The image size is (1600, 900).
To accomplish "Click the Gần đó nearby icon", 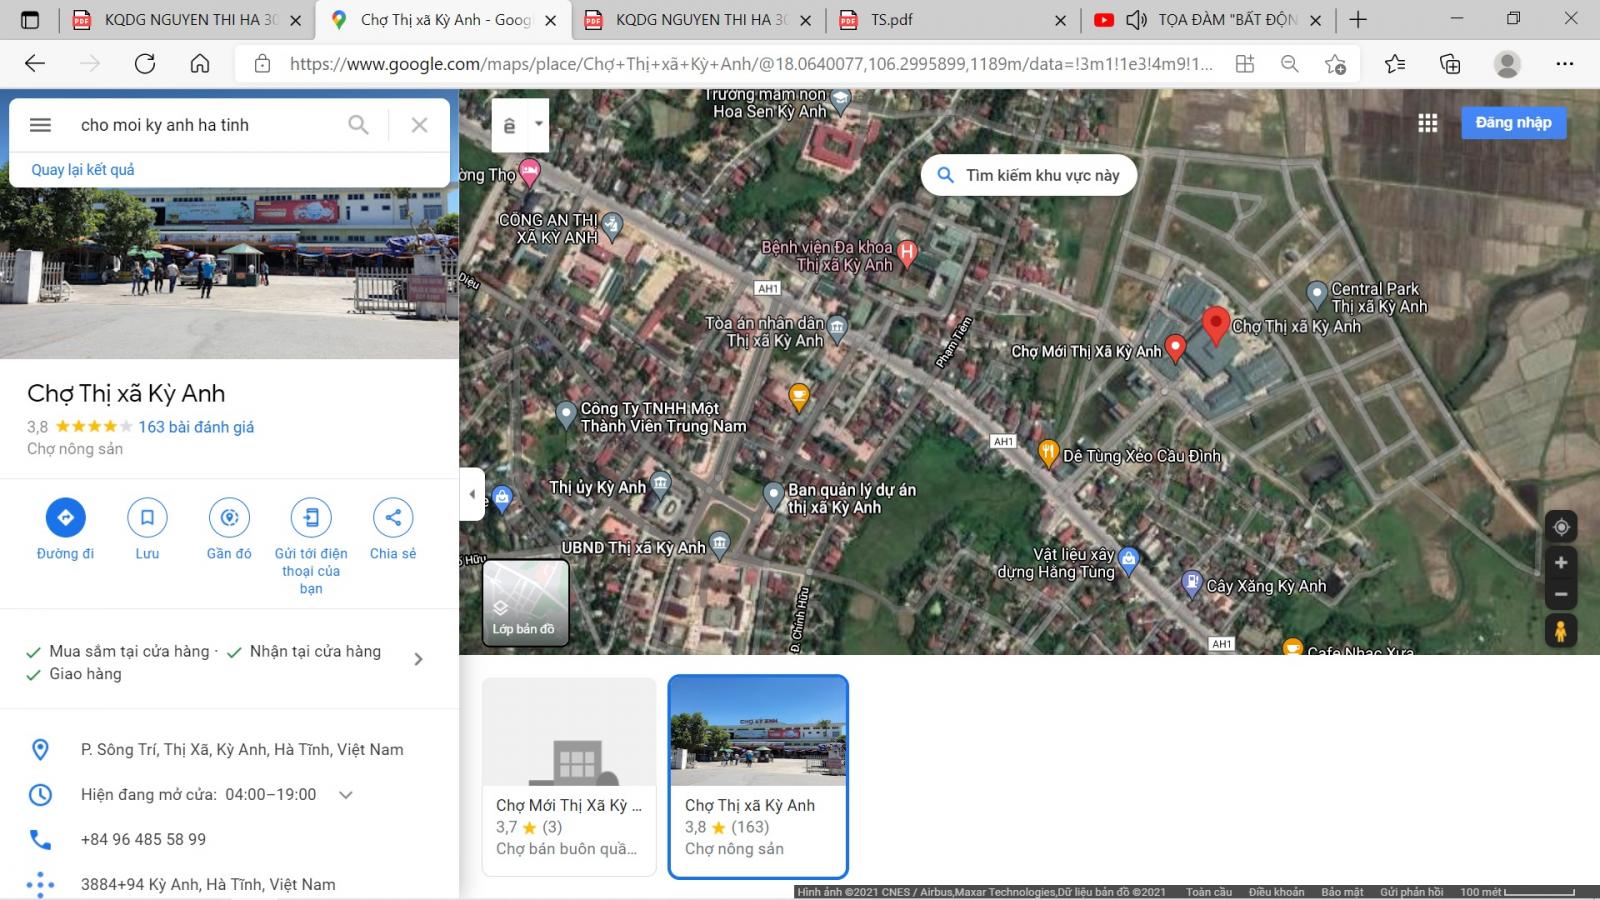I will coord(229,517).
